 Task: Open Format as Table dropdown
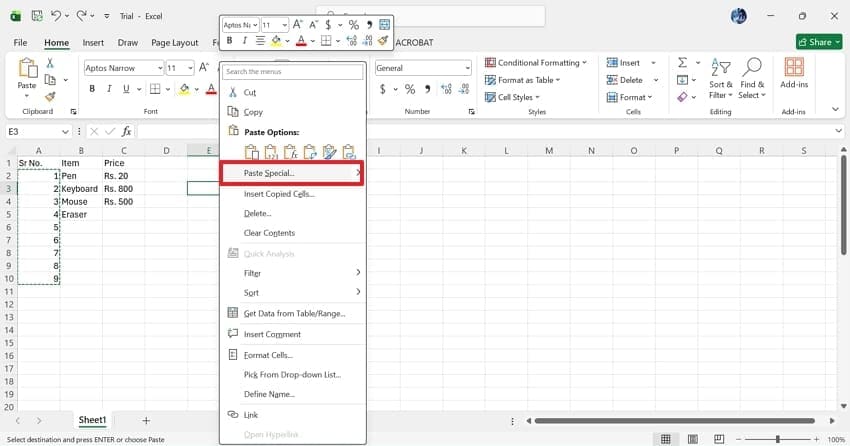click(x=523, y=80)
